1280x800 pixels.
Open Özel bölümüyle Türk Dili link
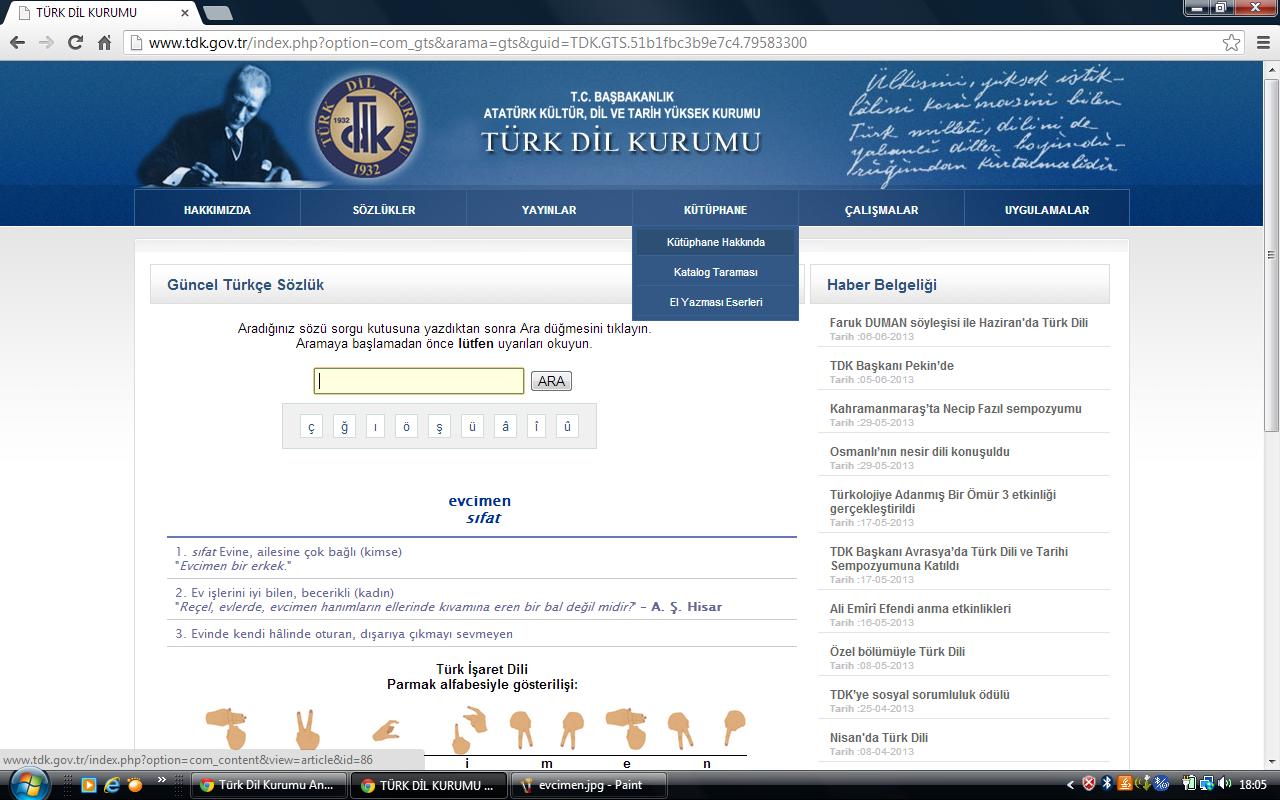(x=897, y=652)
